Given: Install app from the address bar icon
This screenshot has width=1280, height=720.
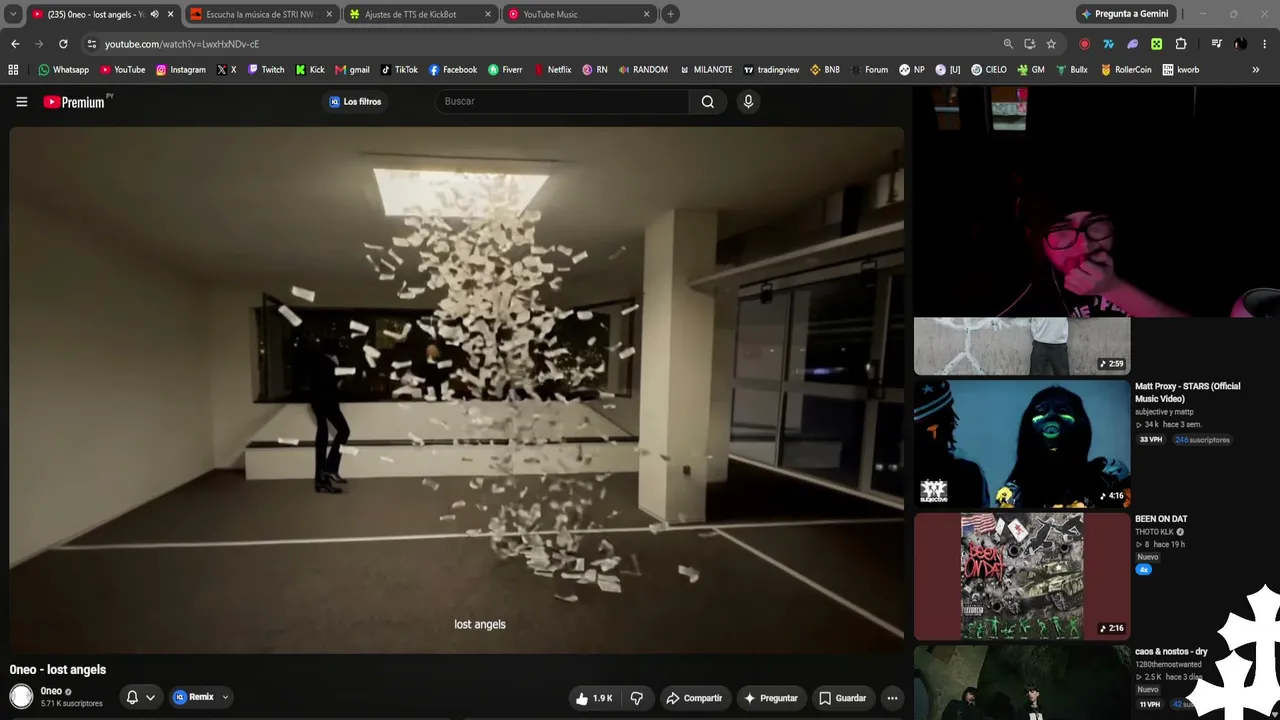Looking at the screenshot, I should click(1030, 44).
